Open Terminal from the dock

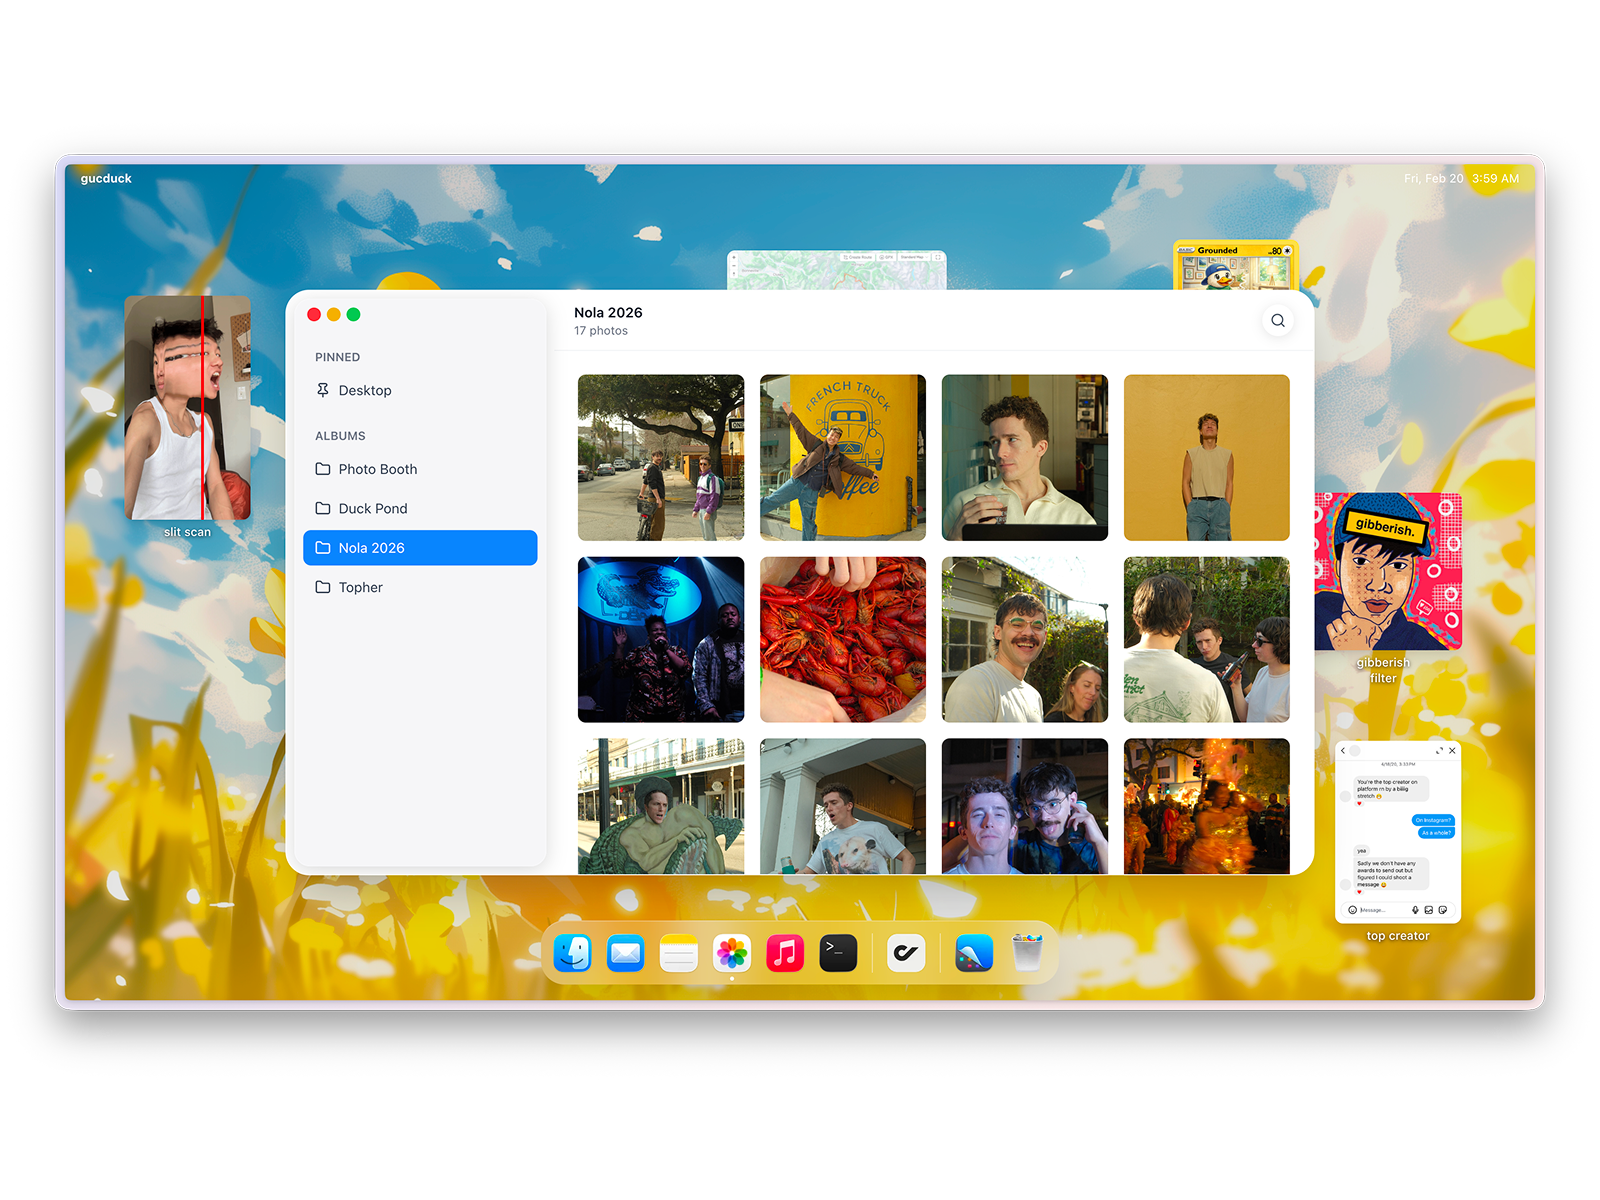(838, 953)
